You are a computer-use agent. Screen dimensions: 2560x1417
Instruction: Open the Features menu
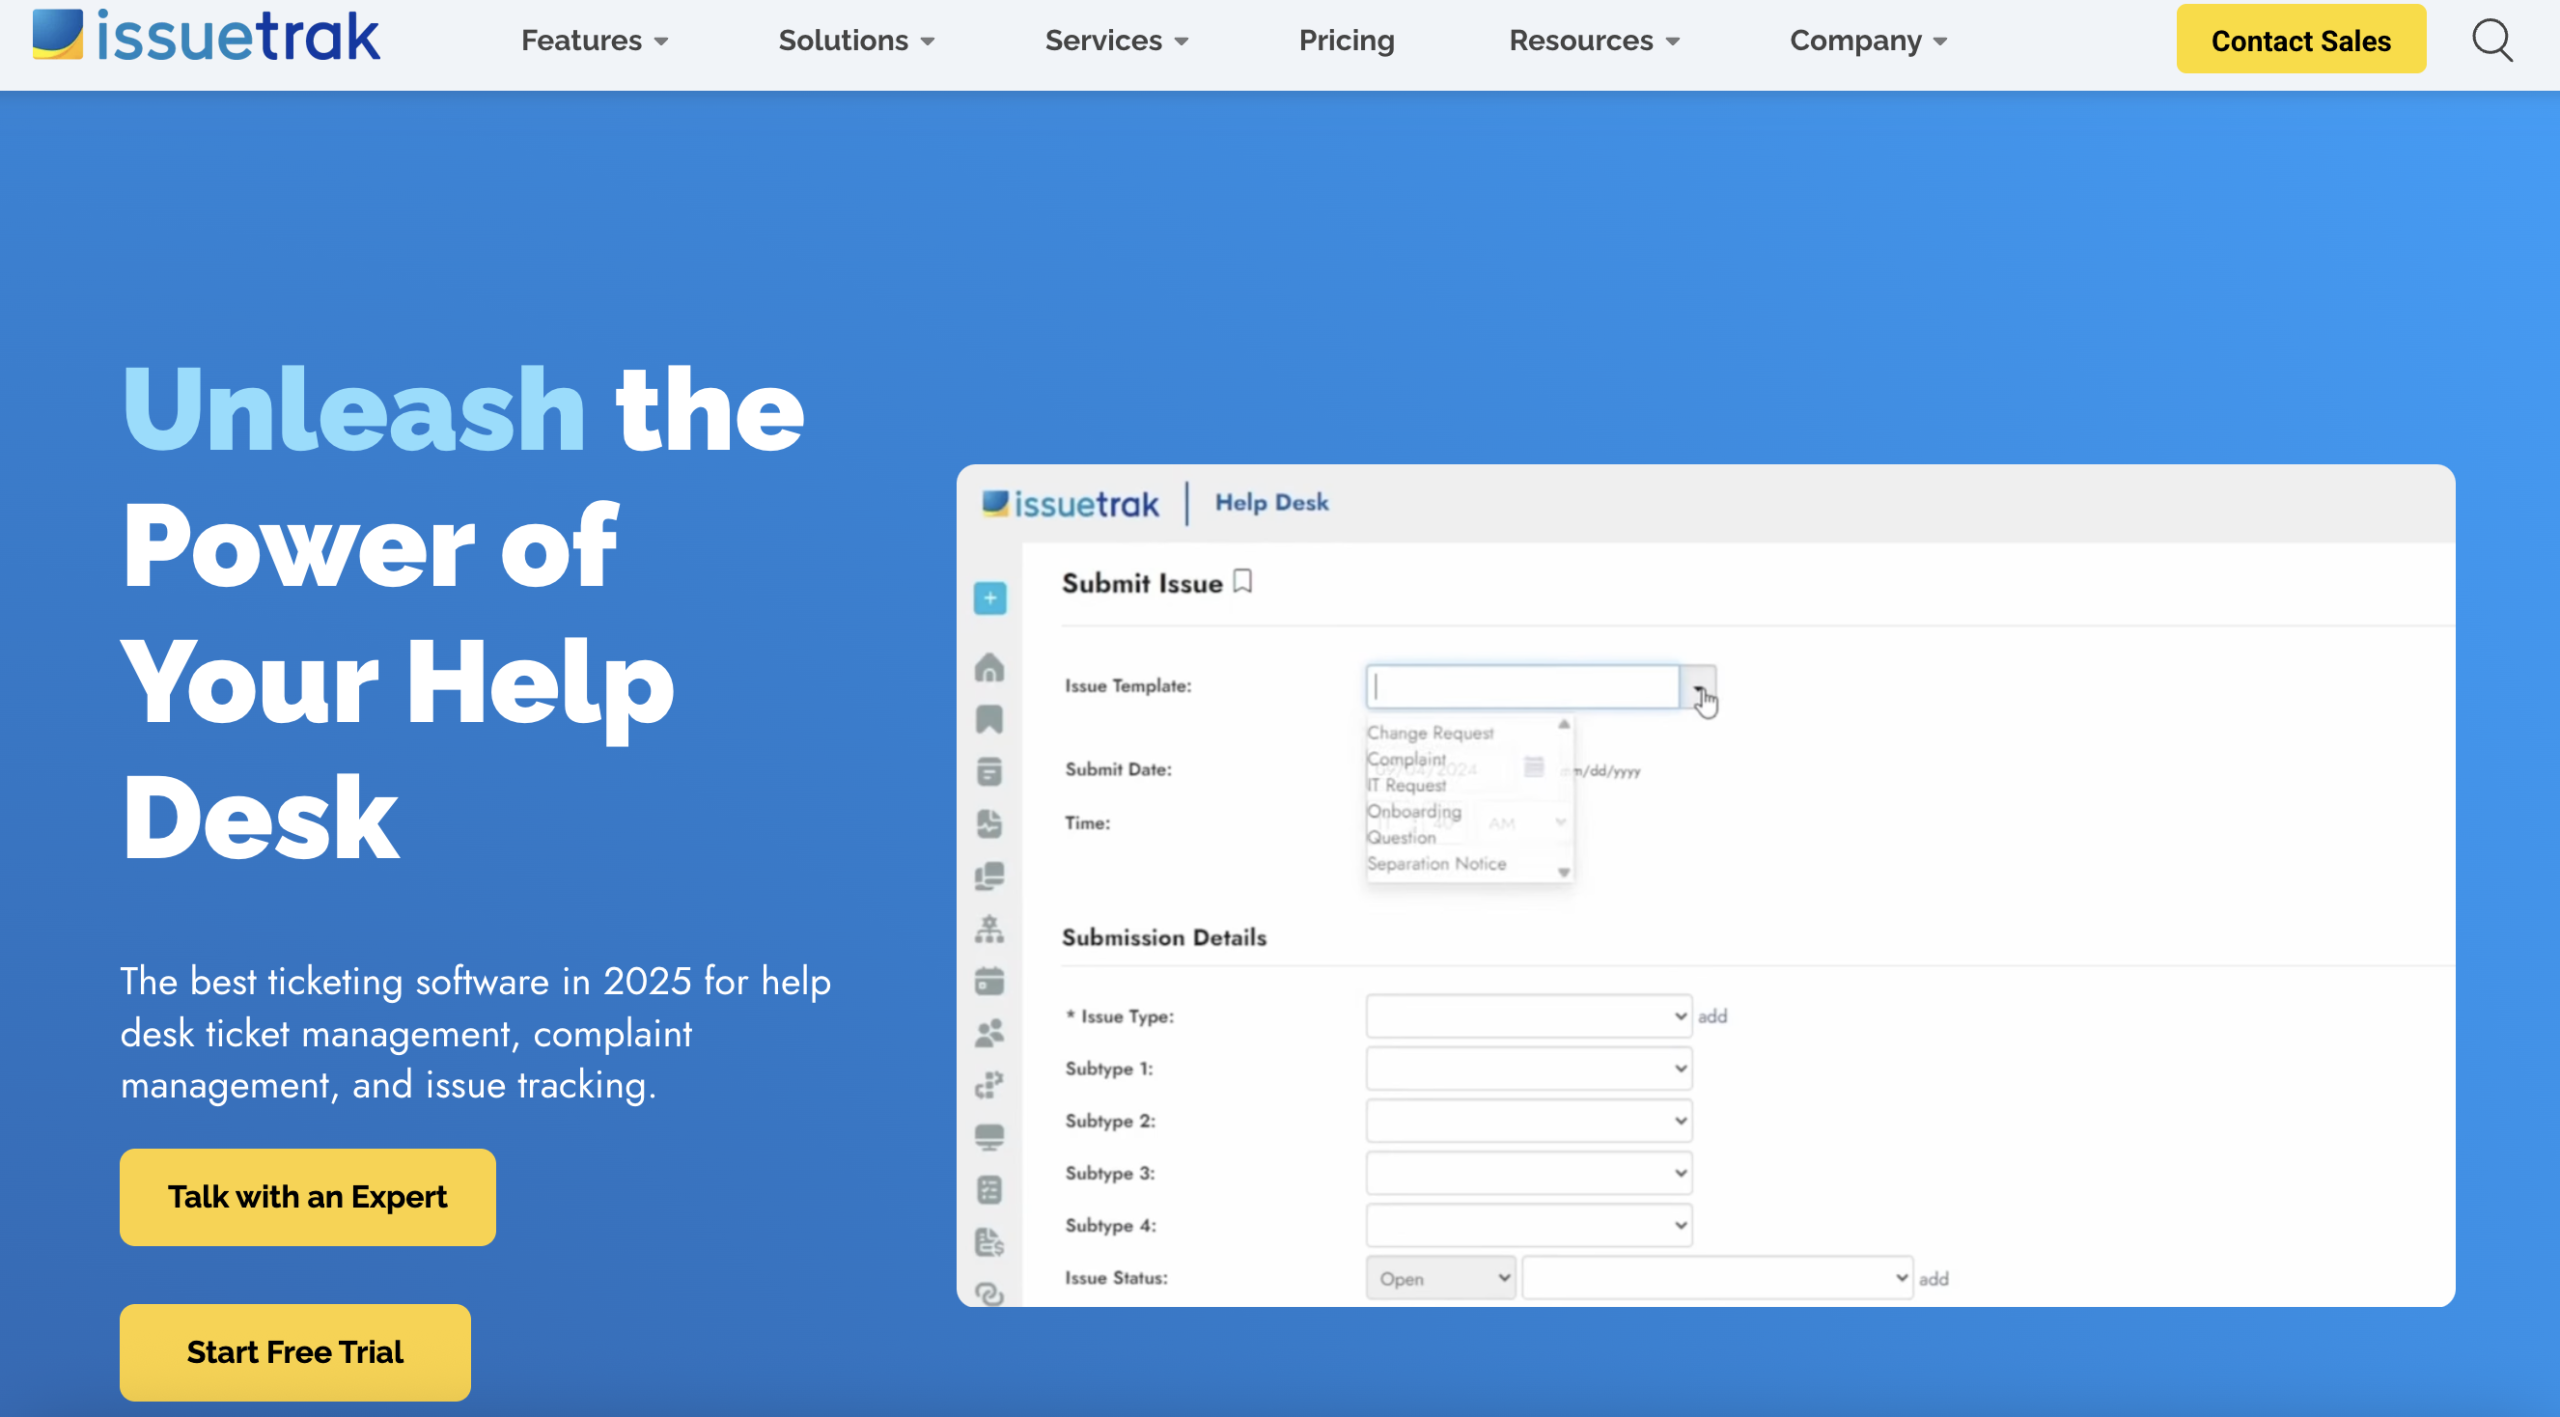click(593, 40)
